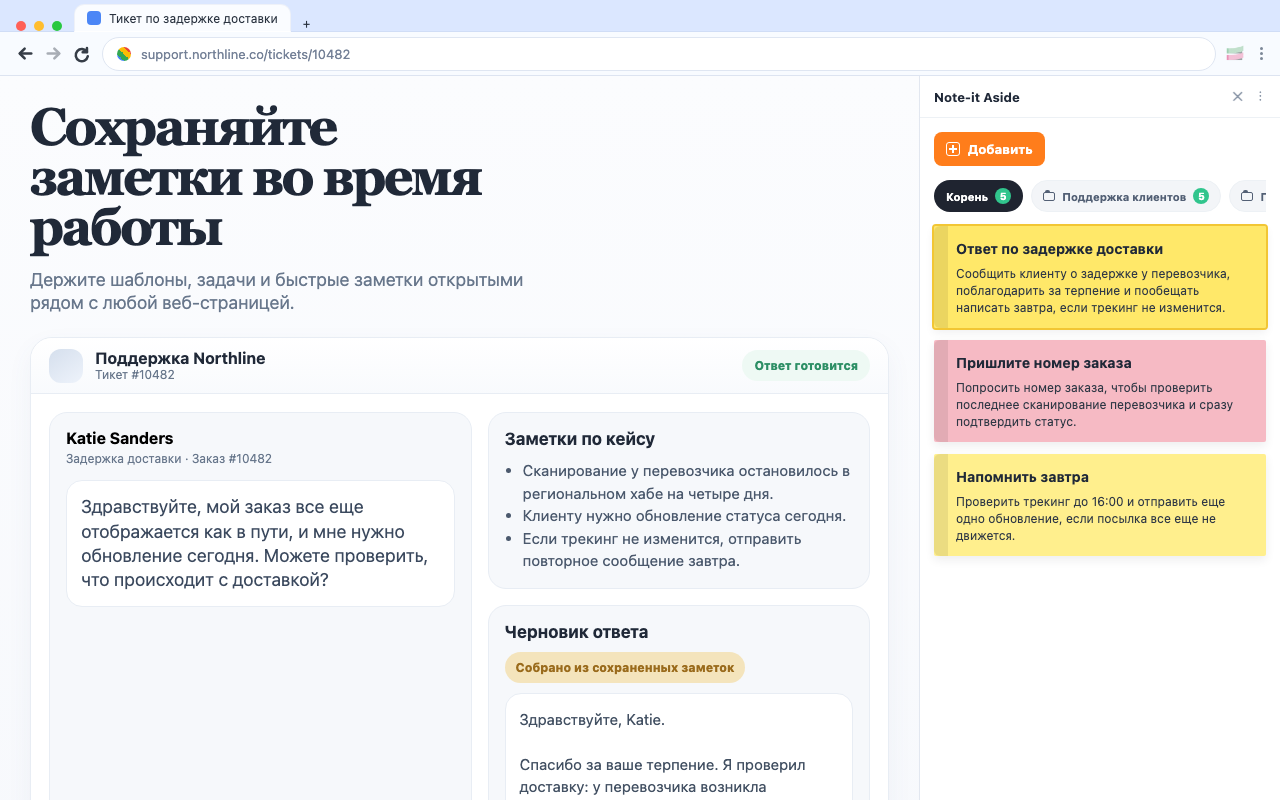The height and width of the screenshot is (800, 1280).
Task: Open the Note-it Aside options menu
Action: click(x=1259, y=96)
